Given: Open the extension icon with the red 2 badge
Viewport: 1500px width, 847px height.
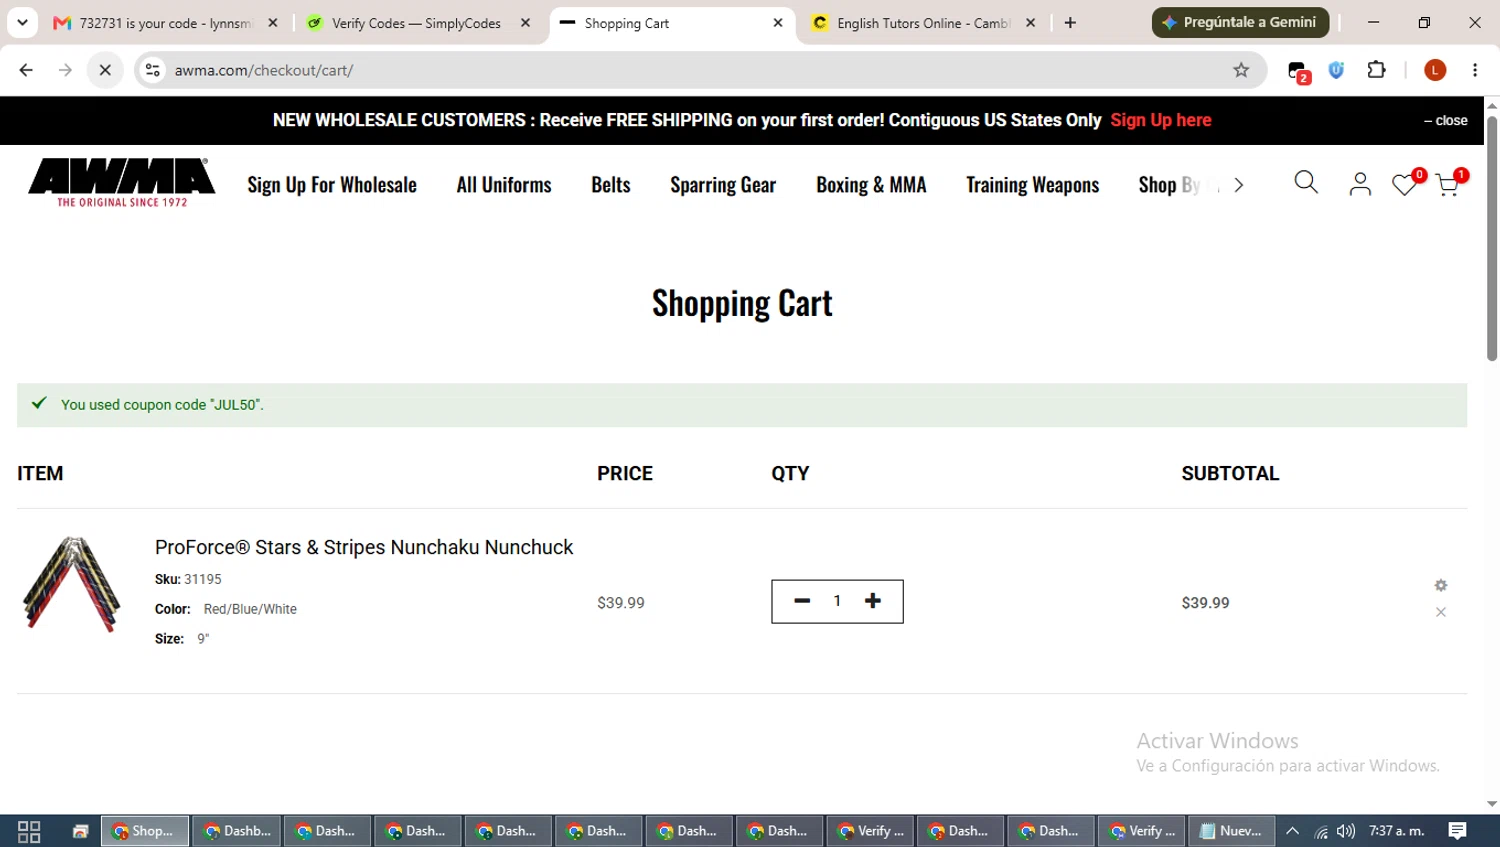Looking at the screenshot, I should pyautogui.click(x=1298, y=72).
